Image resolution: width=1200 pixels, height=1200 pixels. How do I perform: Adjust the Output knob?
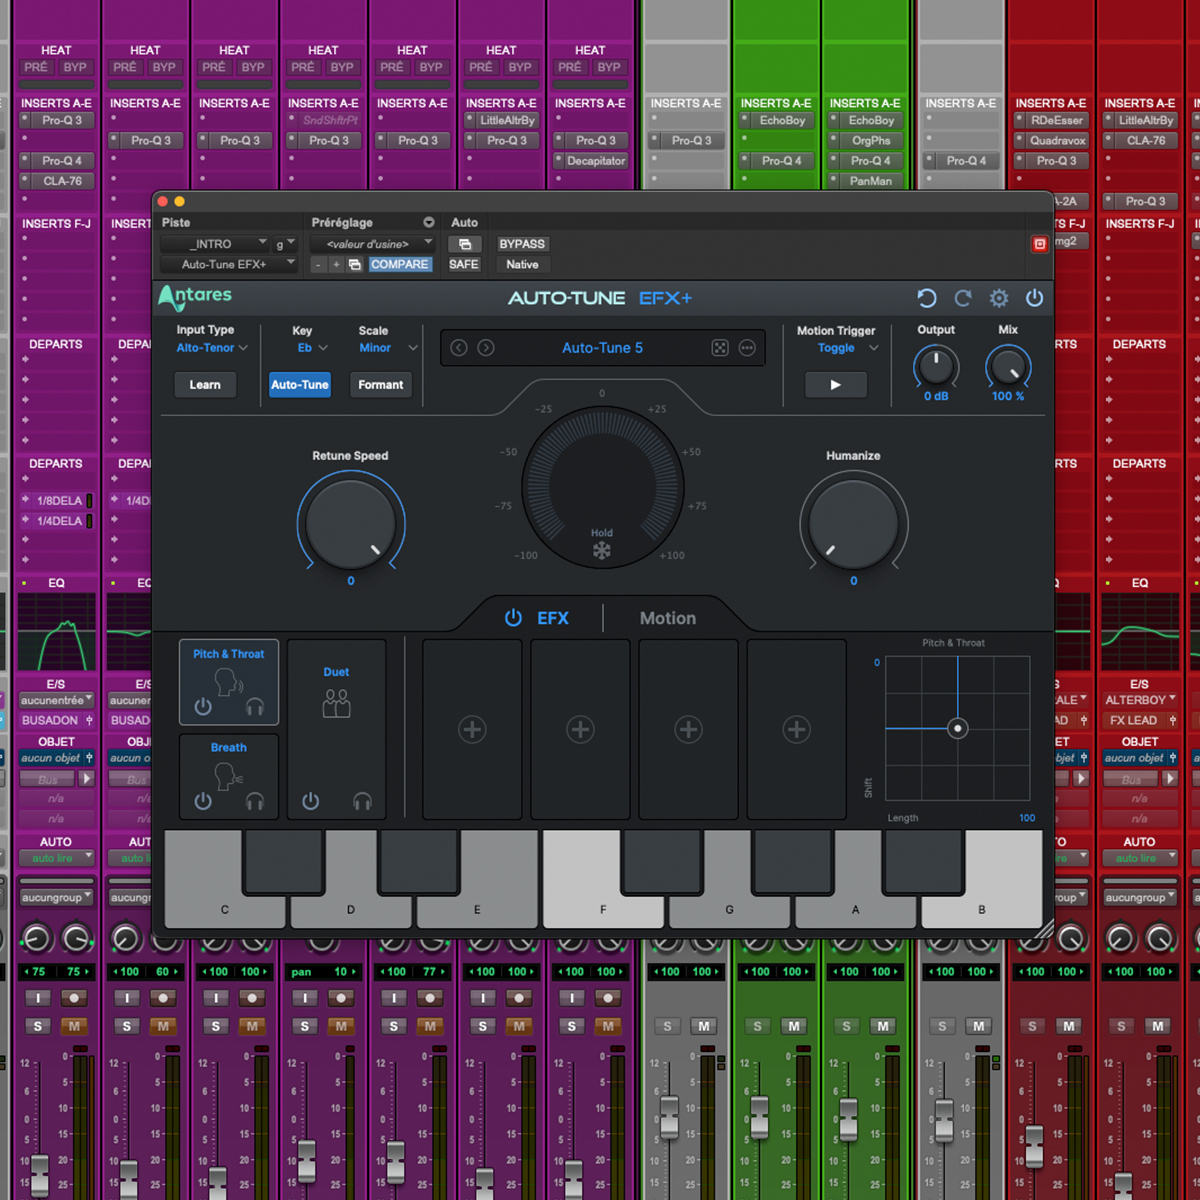coord(936,367)
